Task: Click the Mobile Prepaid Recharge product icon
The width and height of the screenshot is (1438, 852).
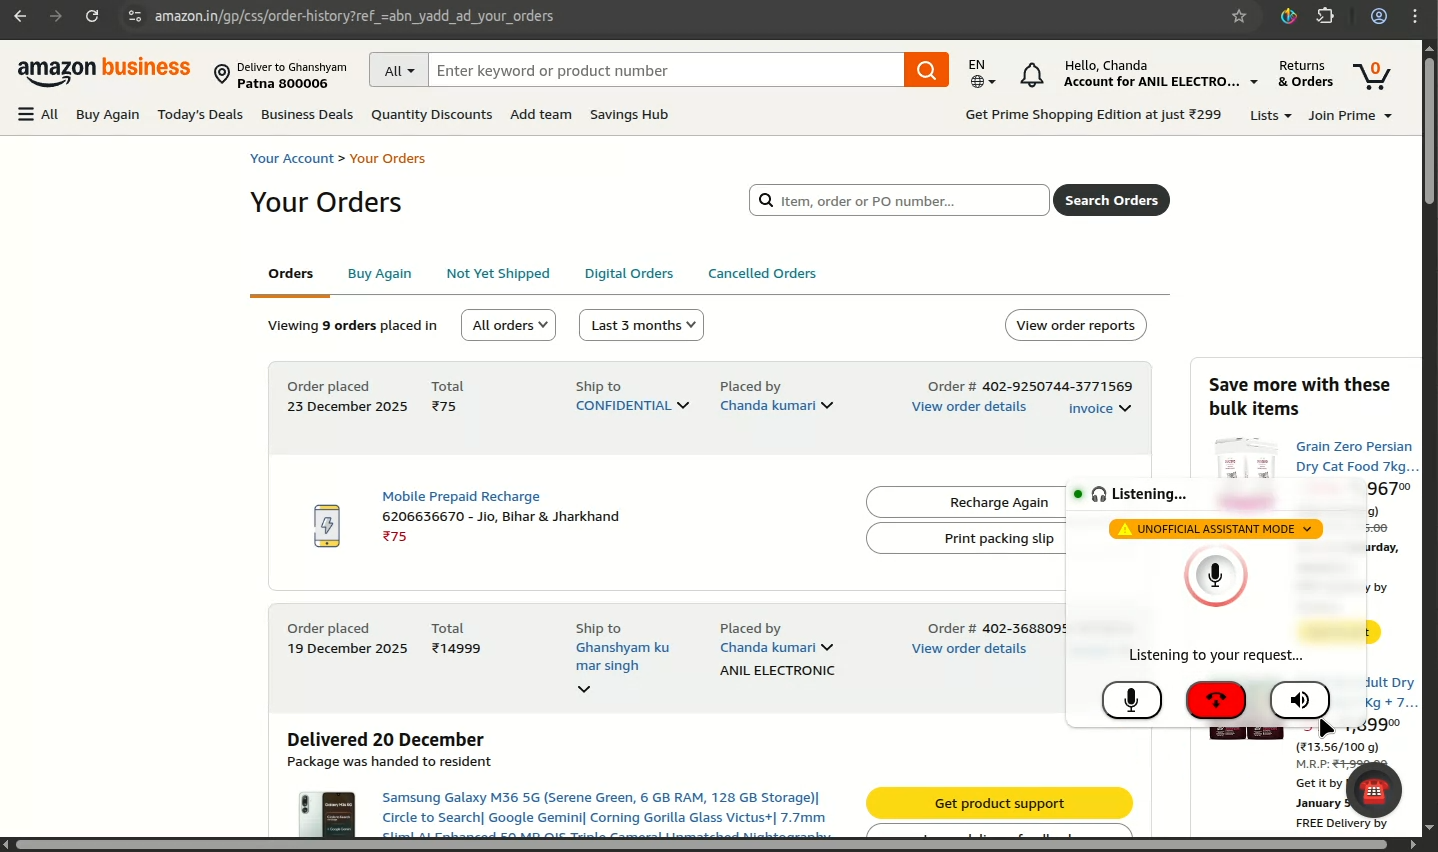Action: click(327, 526)
